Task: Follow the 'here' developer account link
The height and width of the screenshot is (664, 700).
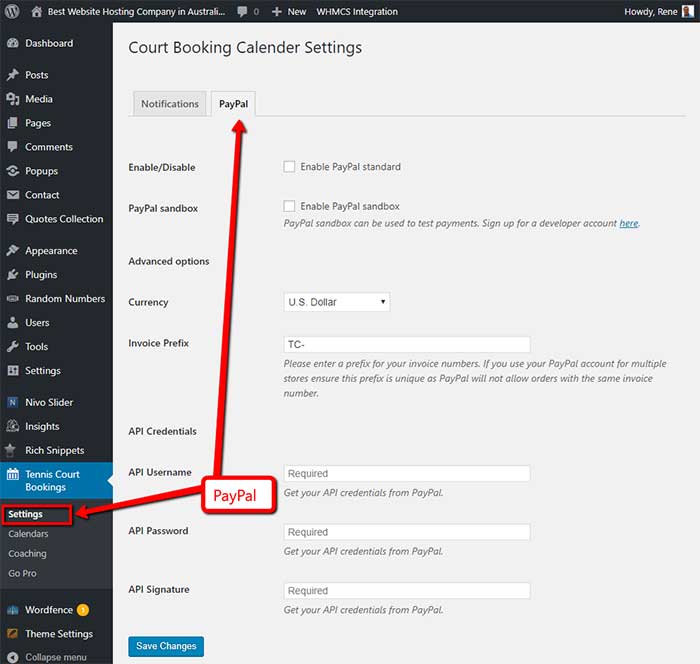Action: click(x=629, y=223)
